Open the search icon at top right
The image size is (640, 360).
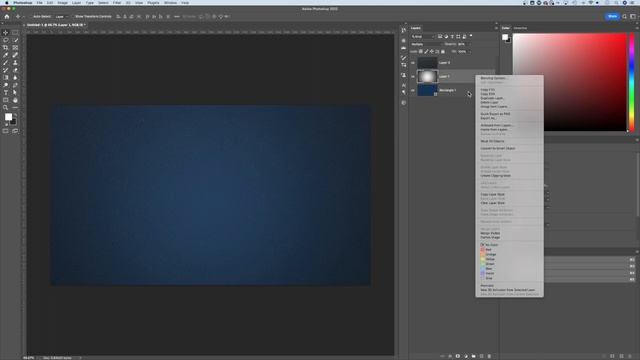[x=624, y=16]
